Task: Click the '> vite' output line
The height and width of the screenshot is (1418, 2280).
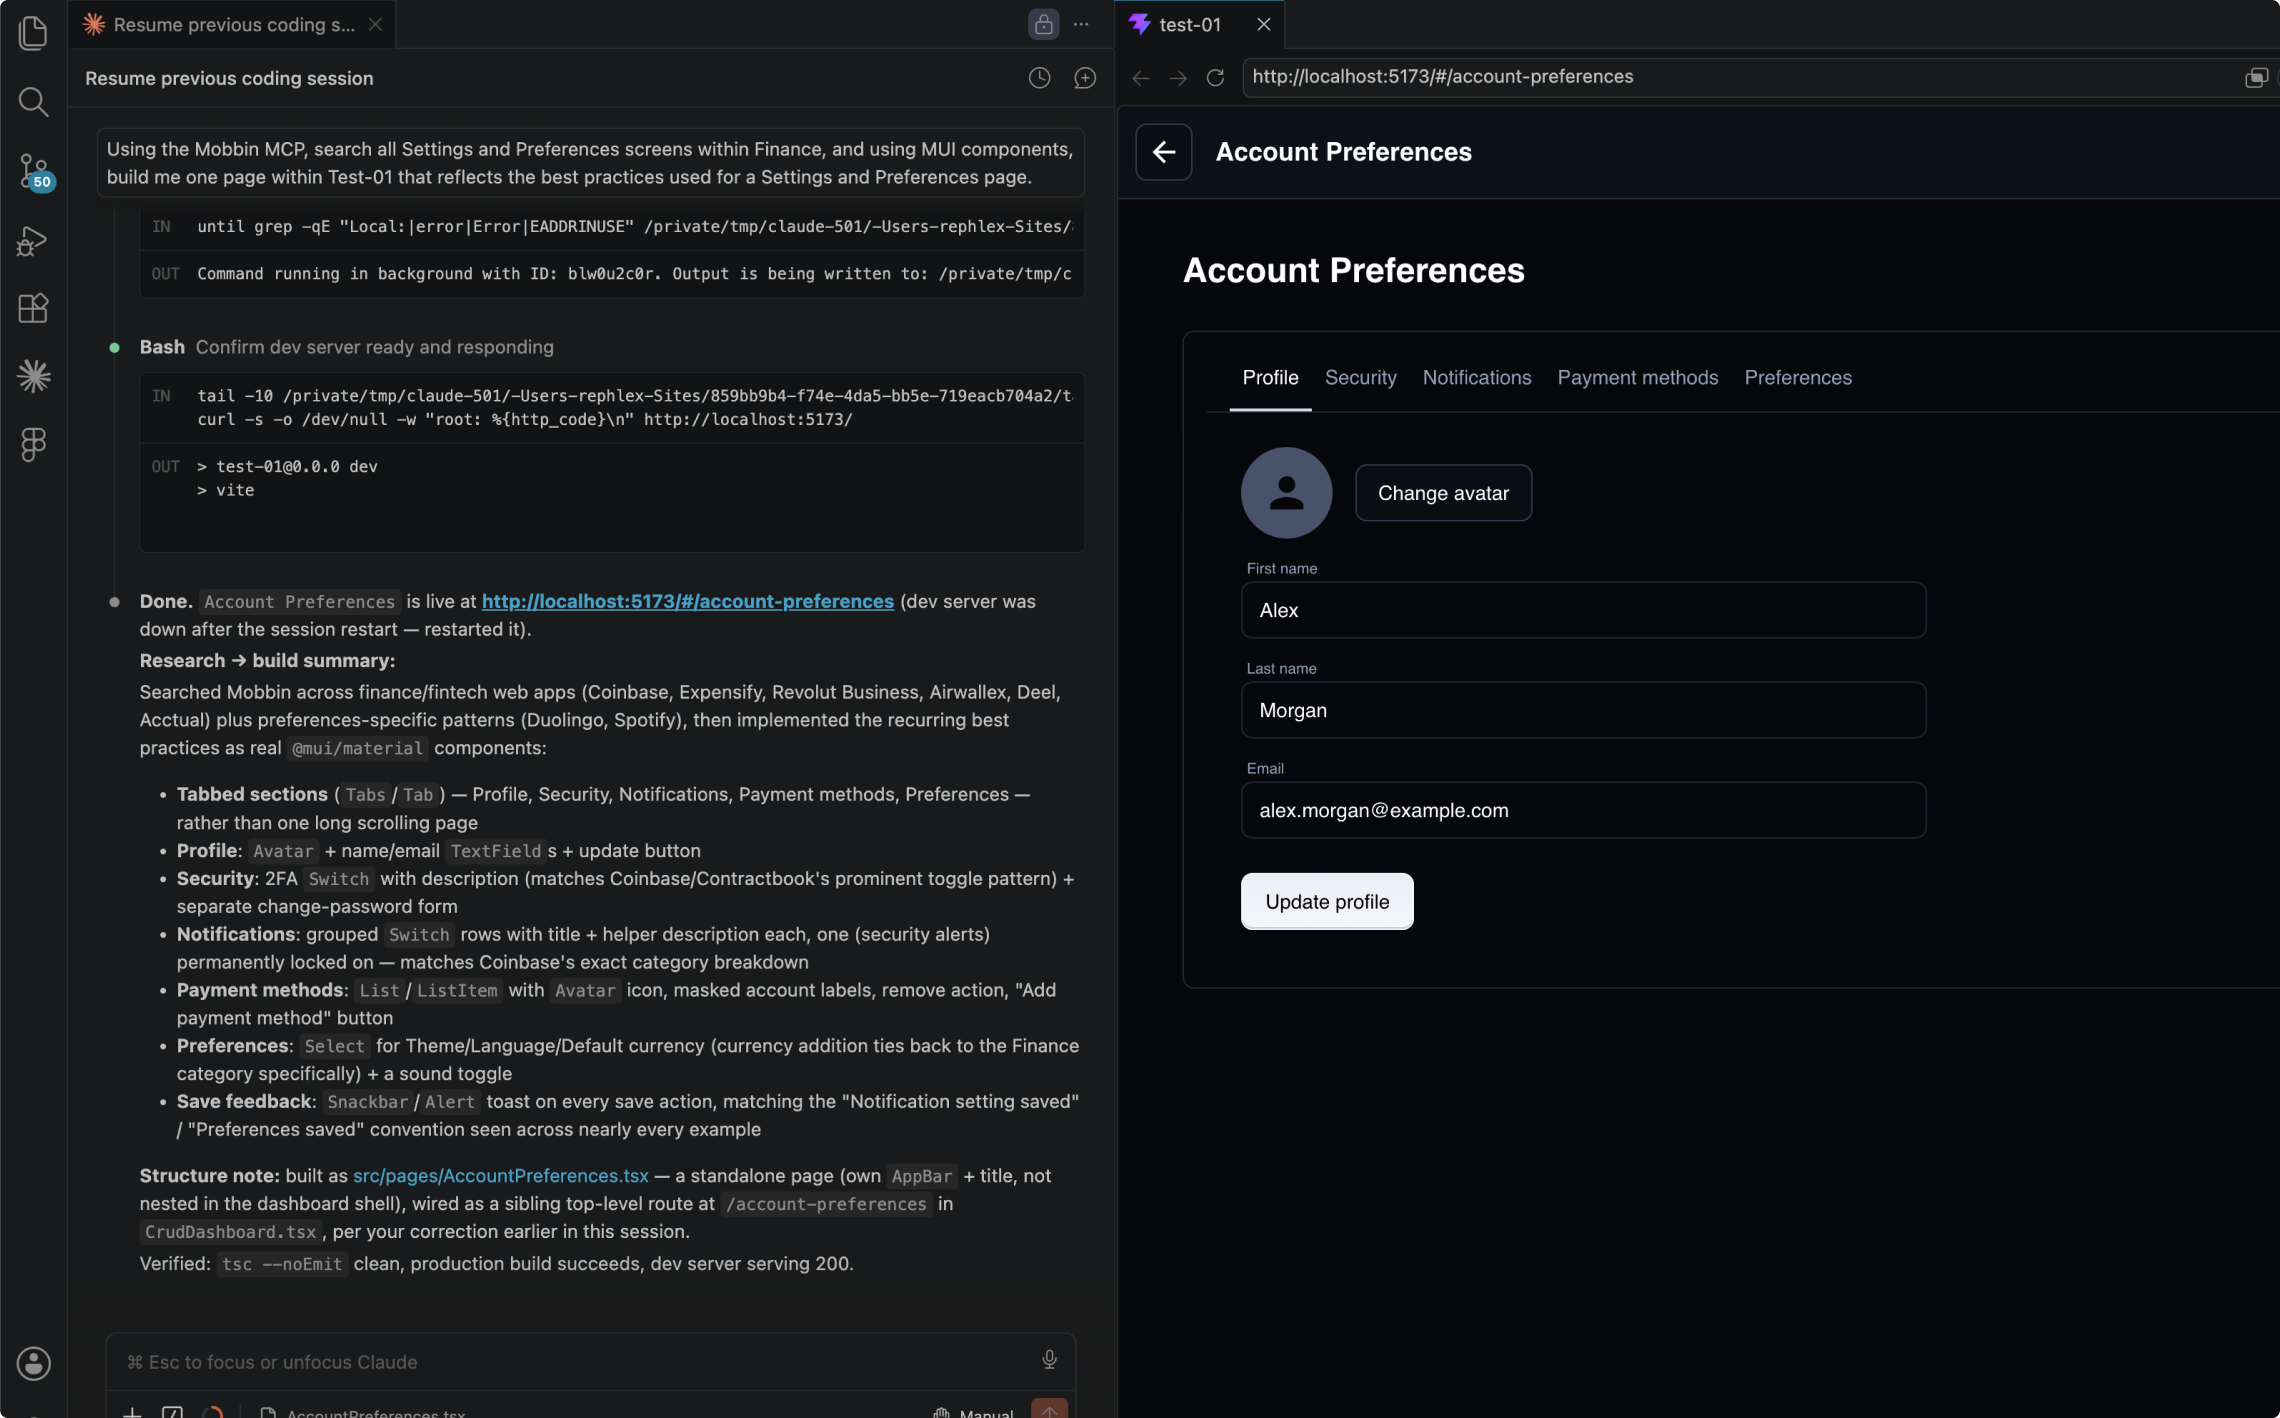Action: tap(225, 491)
